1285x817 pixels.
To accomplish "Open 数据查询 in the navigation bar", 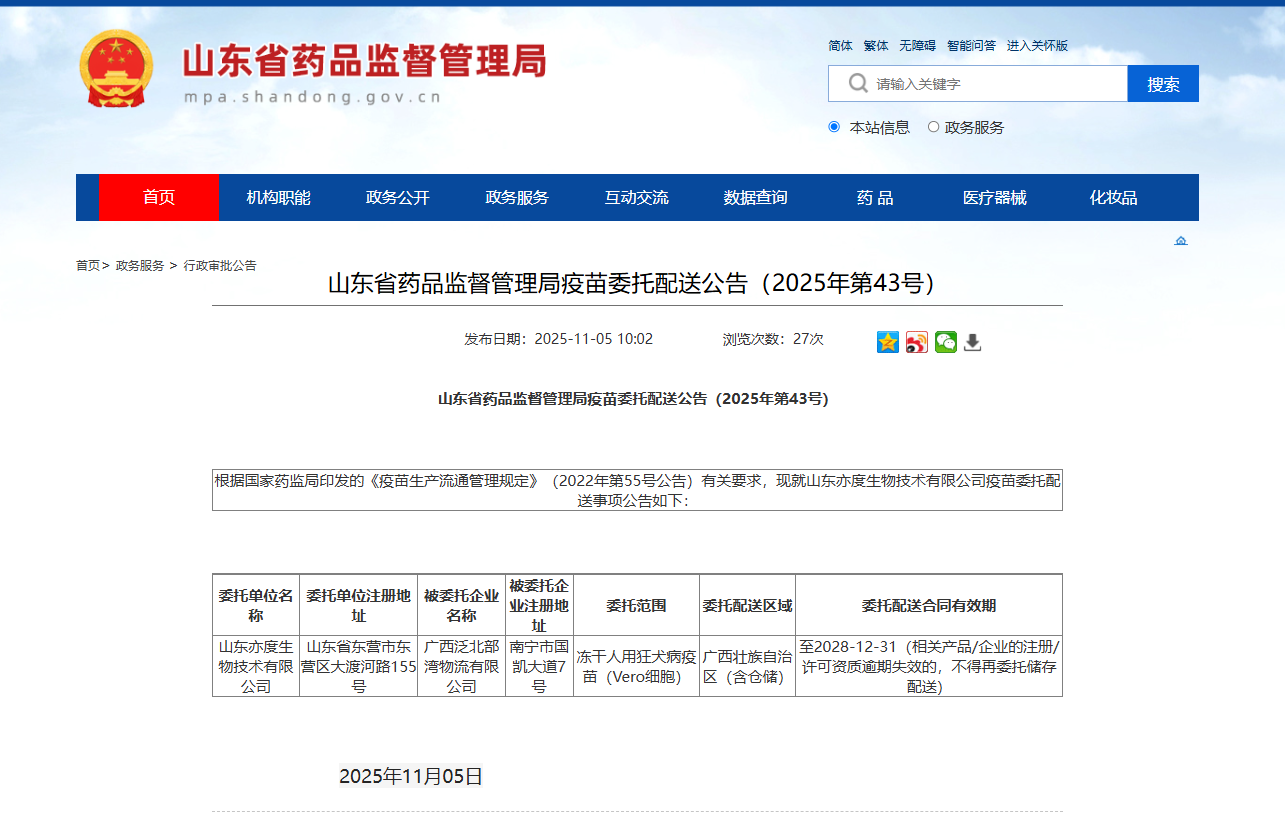I will pos(755,197).
